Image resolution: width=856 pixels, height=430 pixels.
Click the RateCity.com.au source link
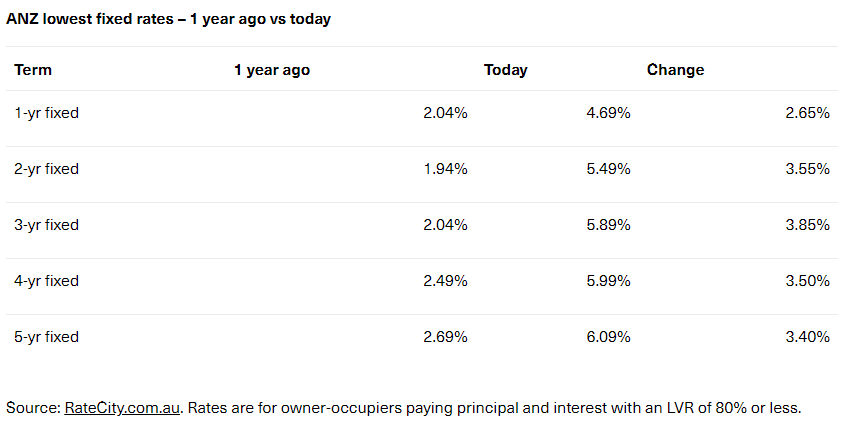click(x=123, y=408)
